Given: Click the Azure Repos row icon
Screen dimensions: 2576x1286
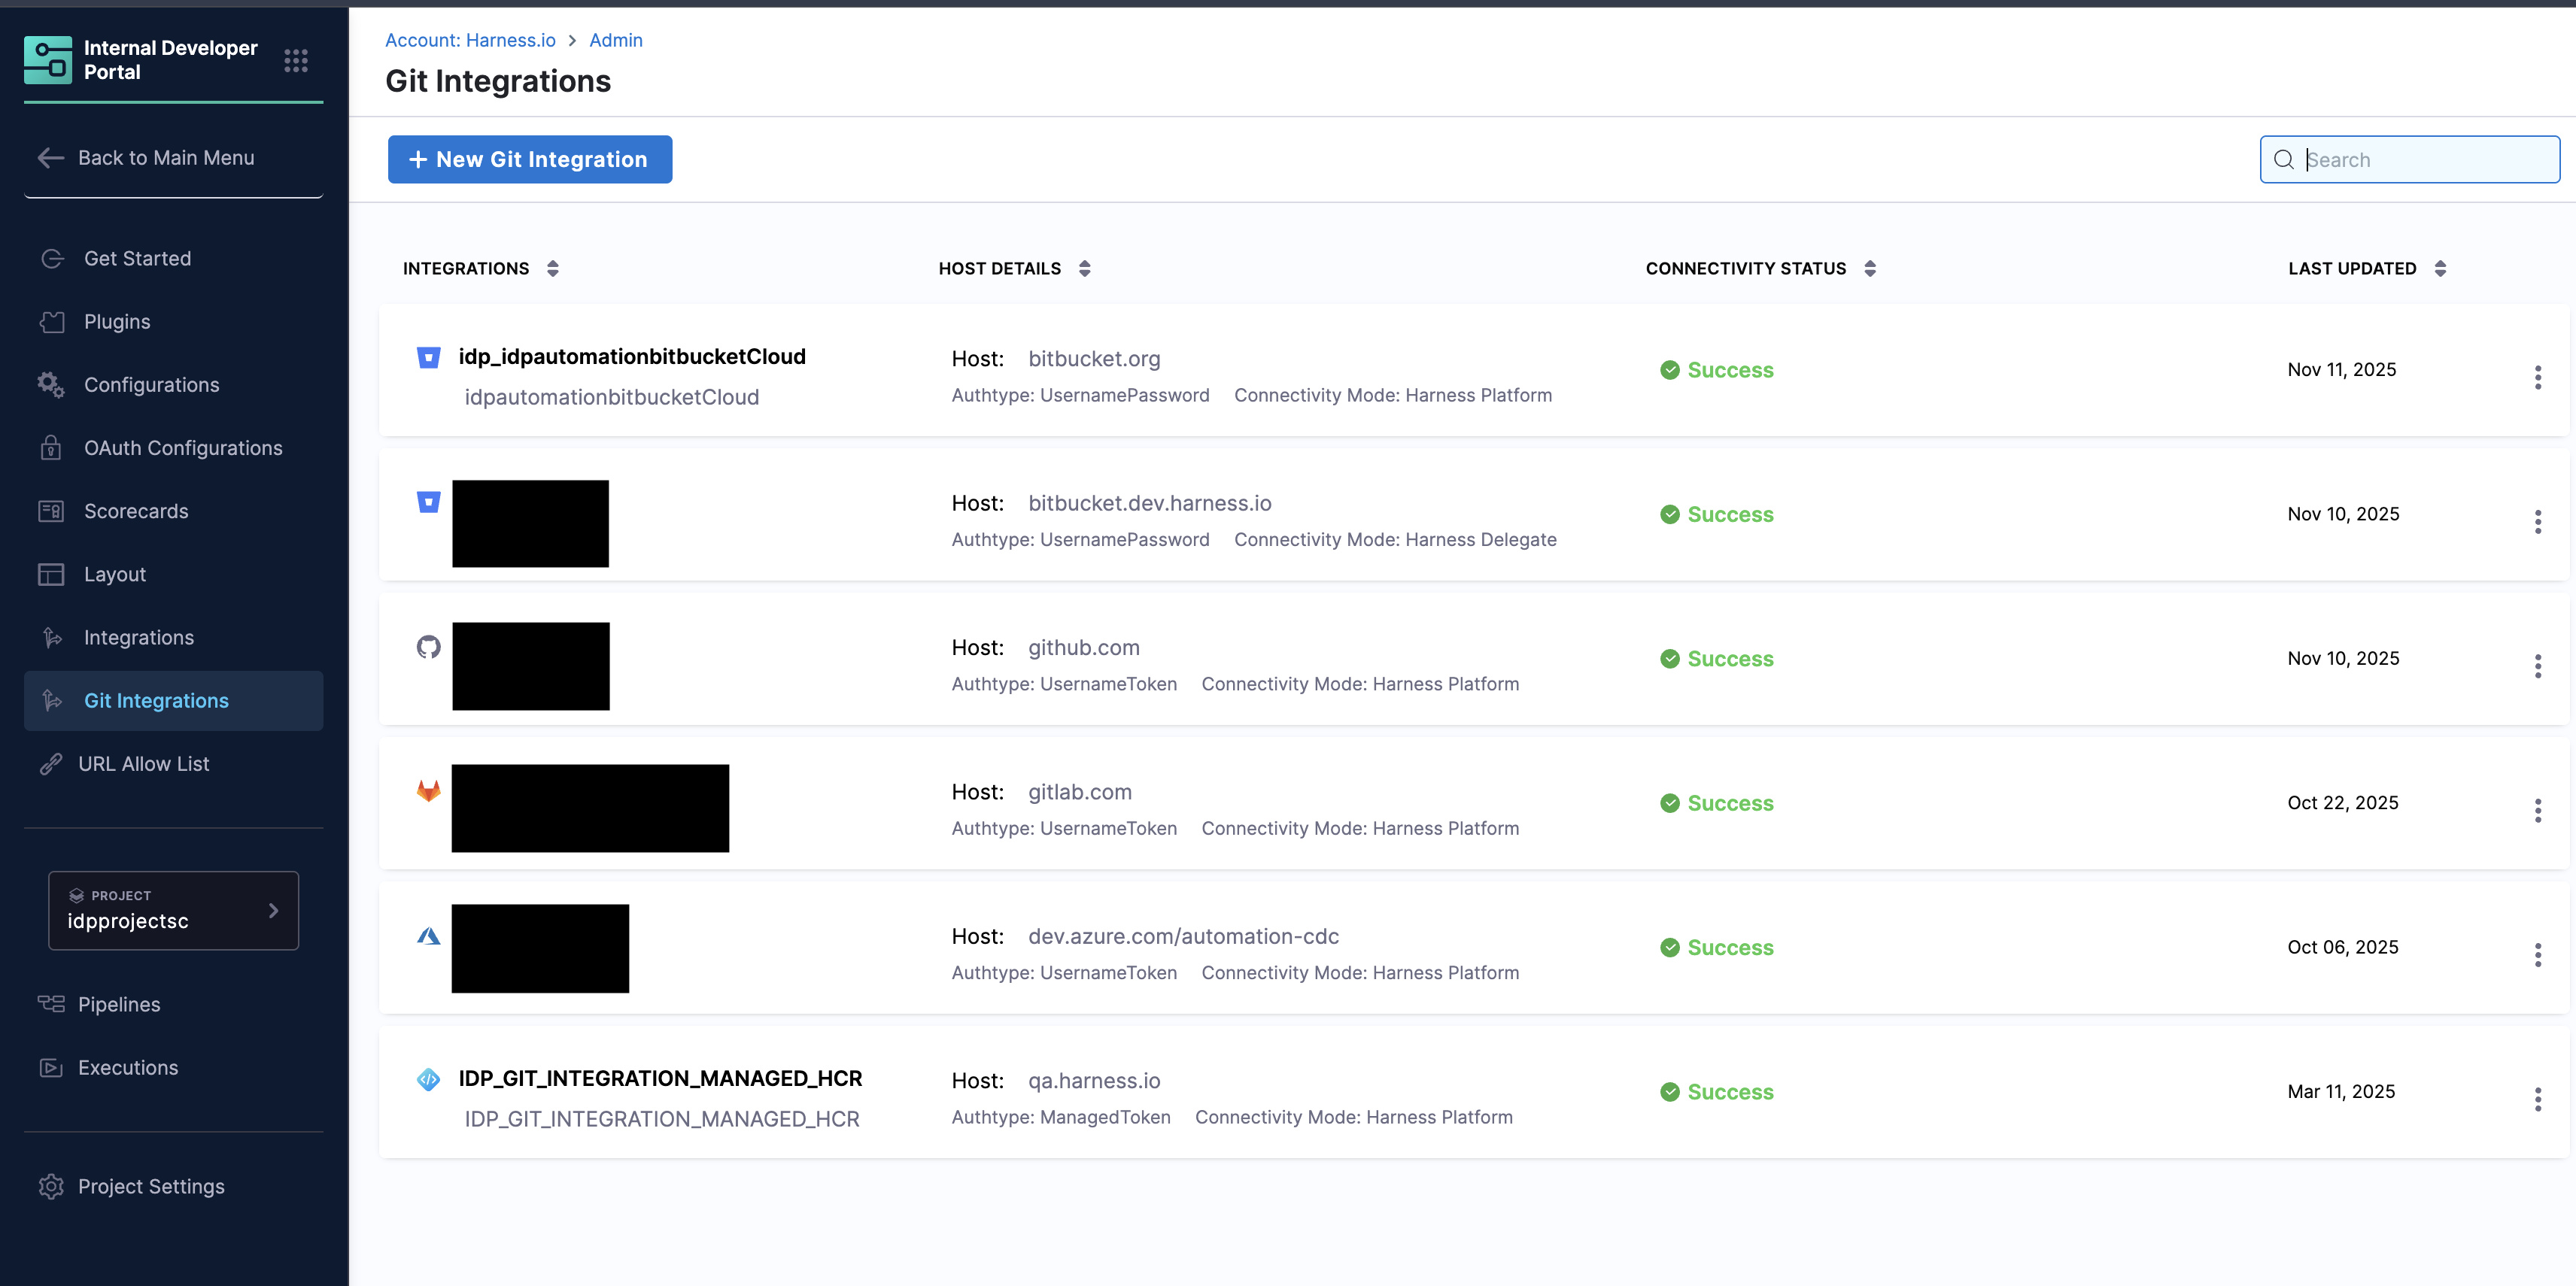Looking at the screenshot, I should pos(428,936).
